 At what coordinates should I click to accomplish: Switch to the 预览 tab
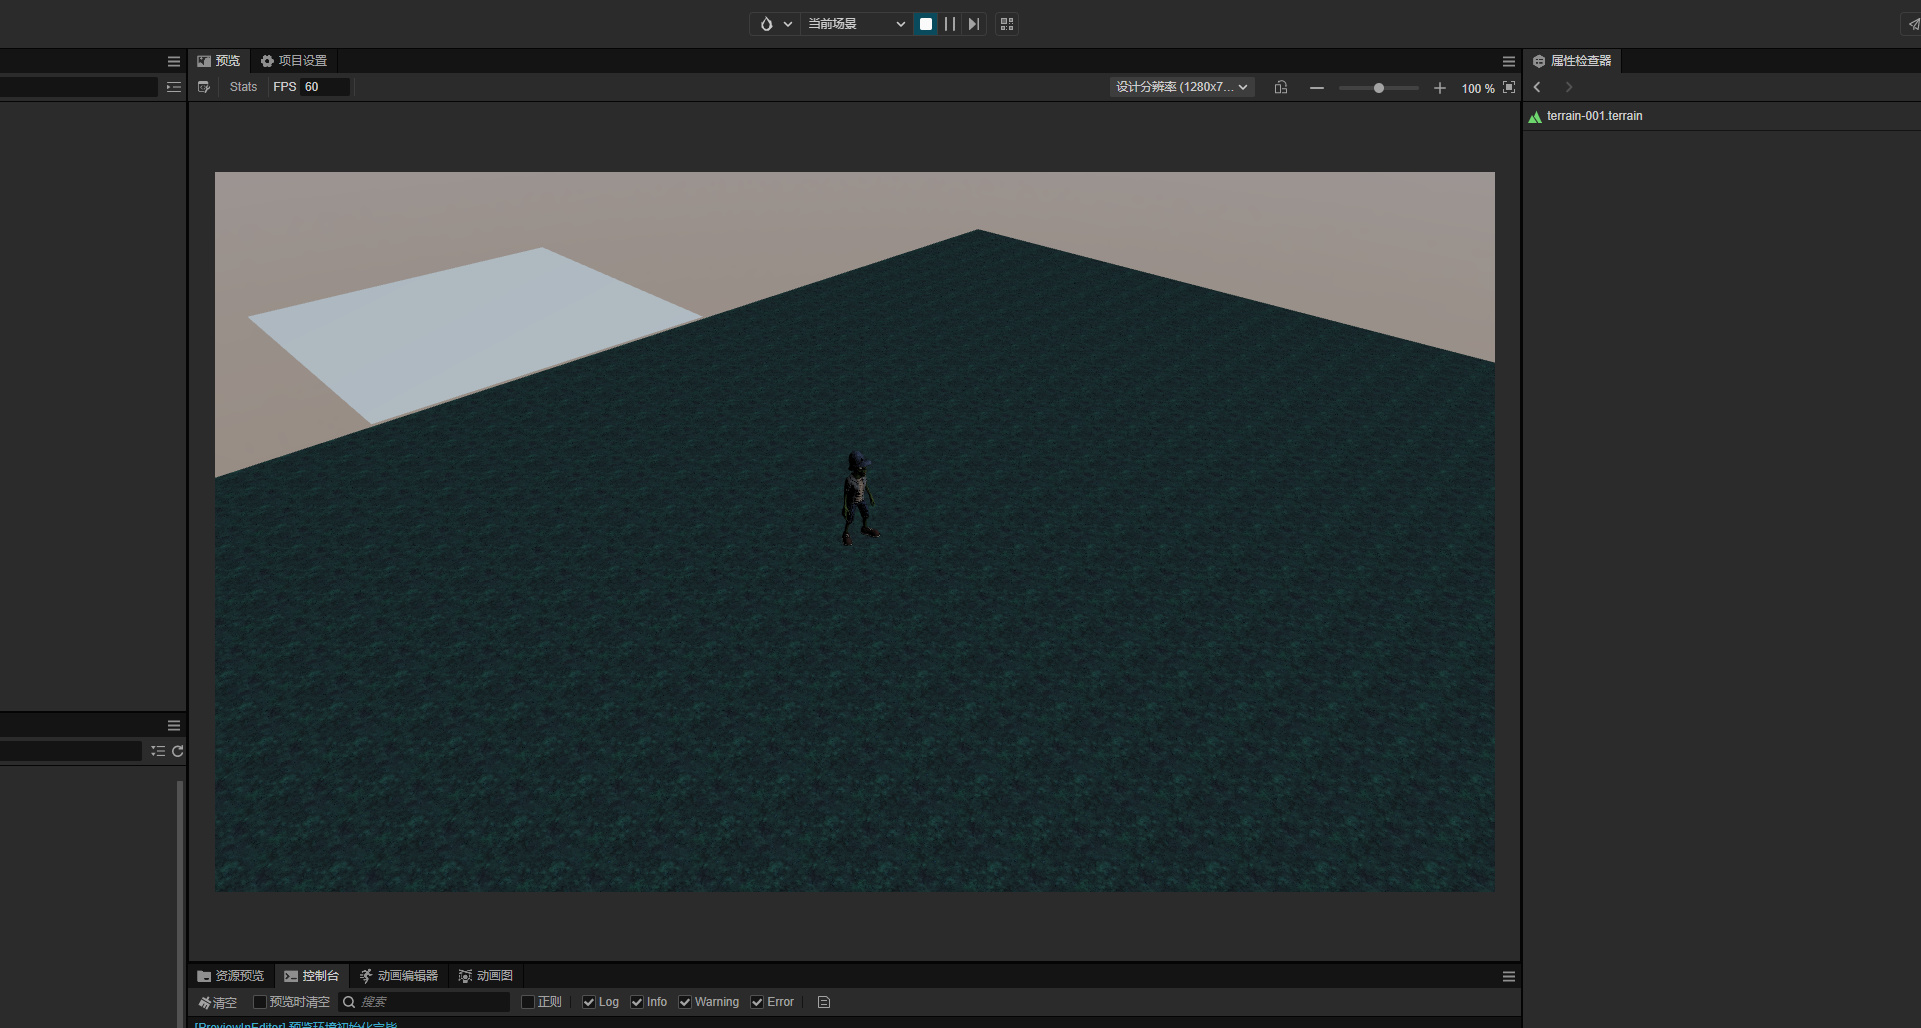pyautogui.click(x=219, y=61)
